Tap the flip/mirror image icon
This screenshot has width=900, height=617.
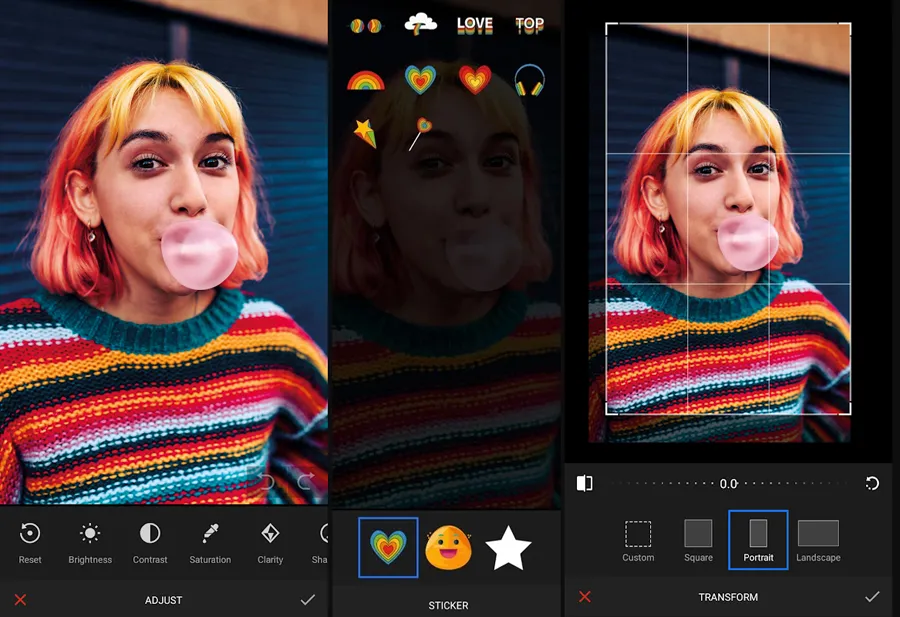click(585, 484)
